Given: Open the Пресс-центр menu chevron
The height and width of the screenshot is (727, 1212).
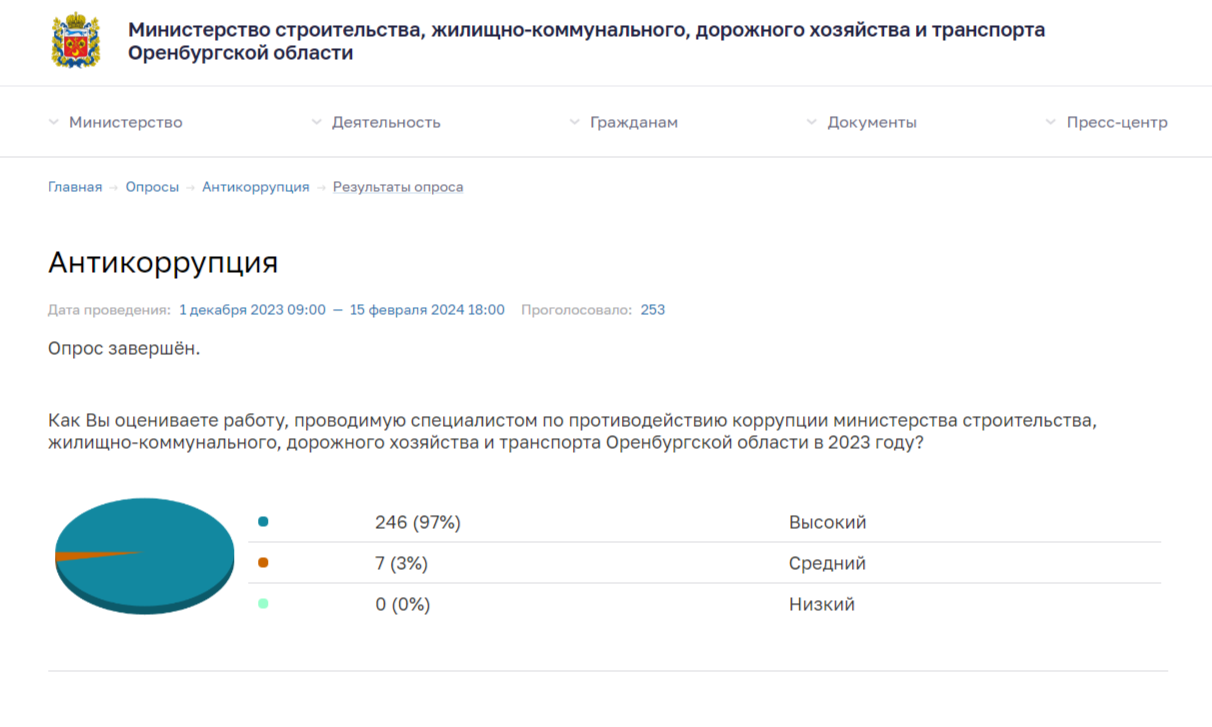Looking at the screenshot, I should [1051, 122].
